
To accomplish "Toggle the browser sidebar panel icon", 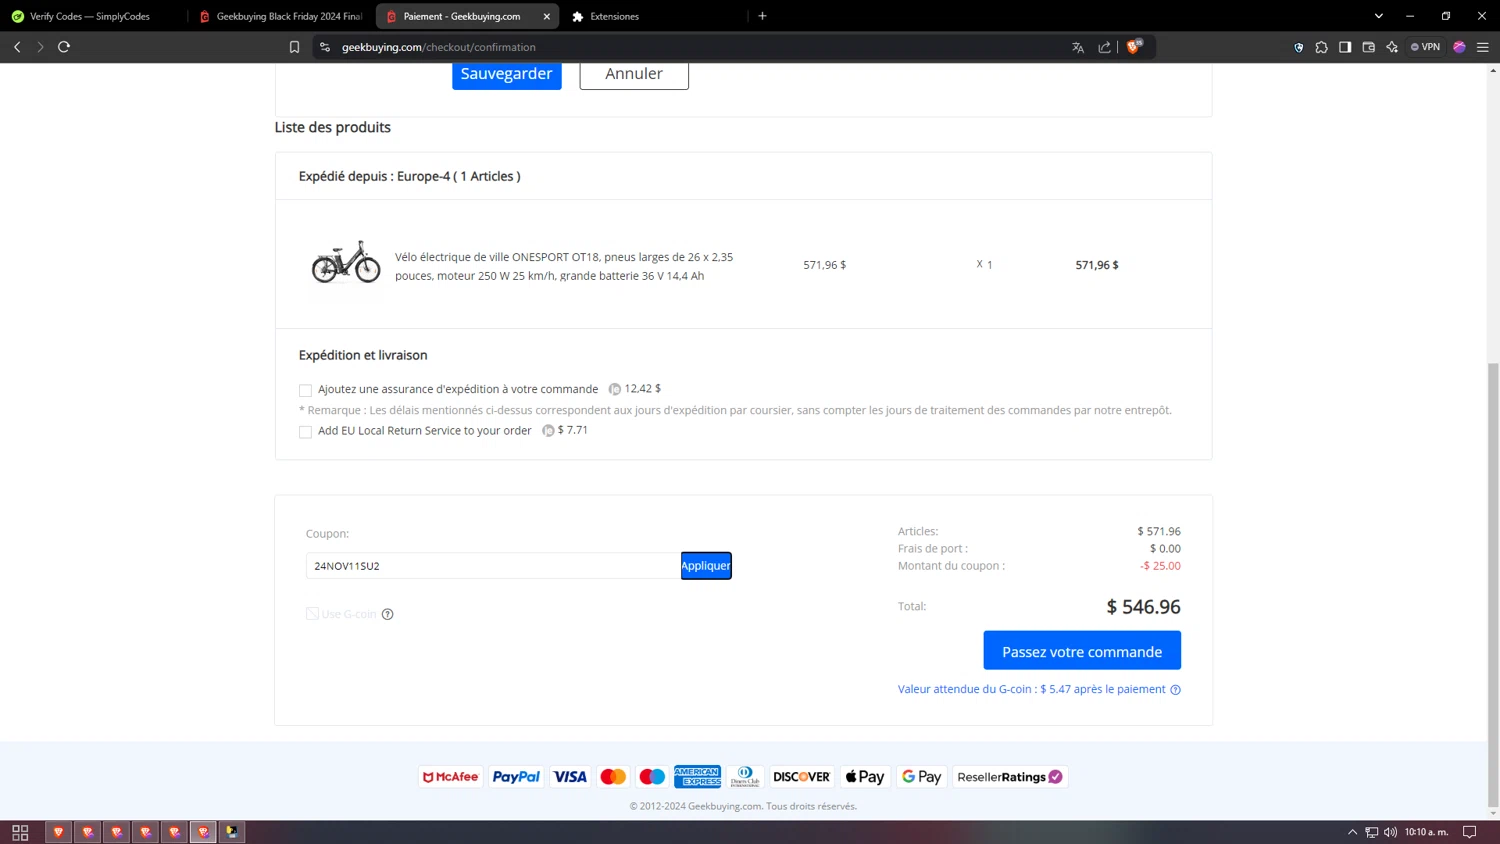I will tap(1345, 47).
